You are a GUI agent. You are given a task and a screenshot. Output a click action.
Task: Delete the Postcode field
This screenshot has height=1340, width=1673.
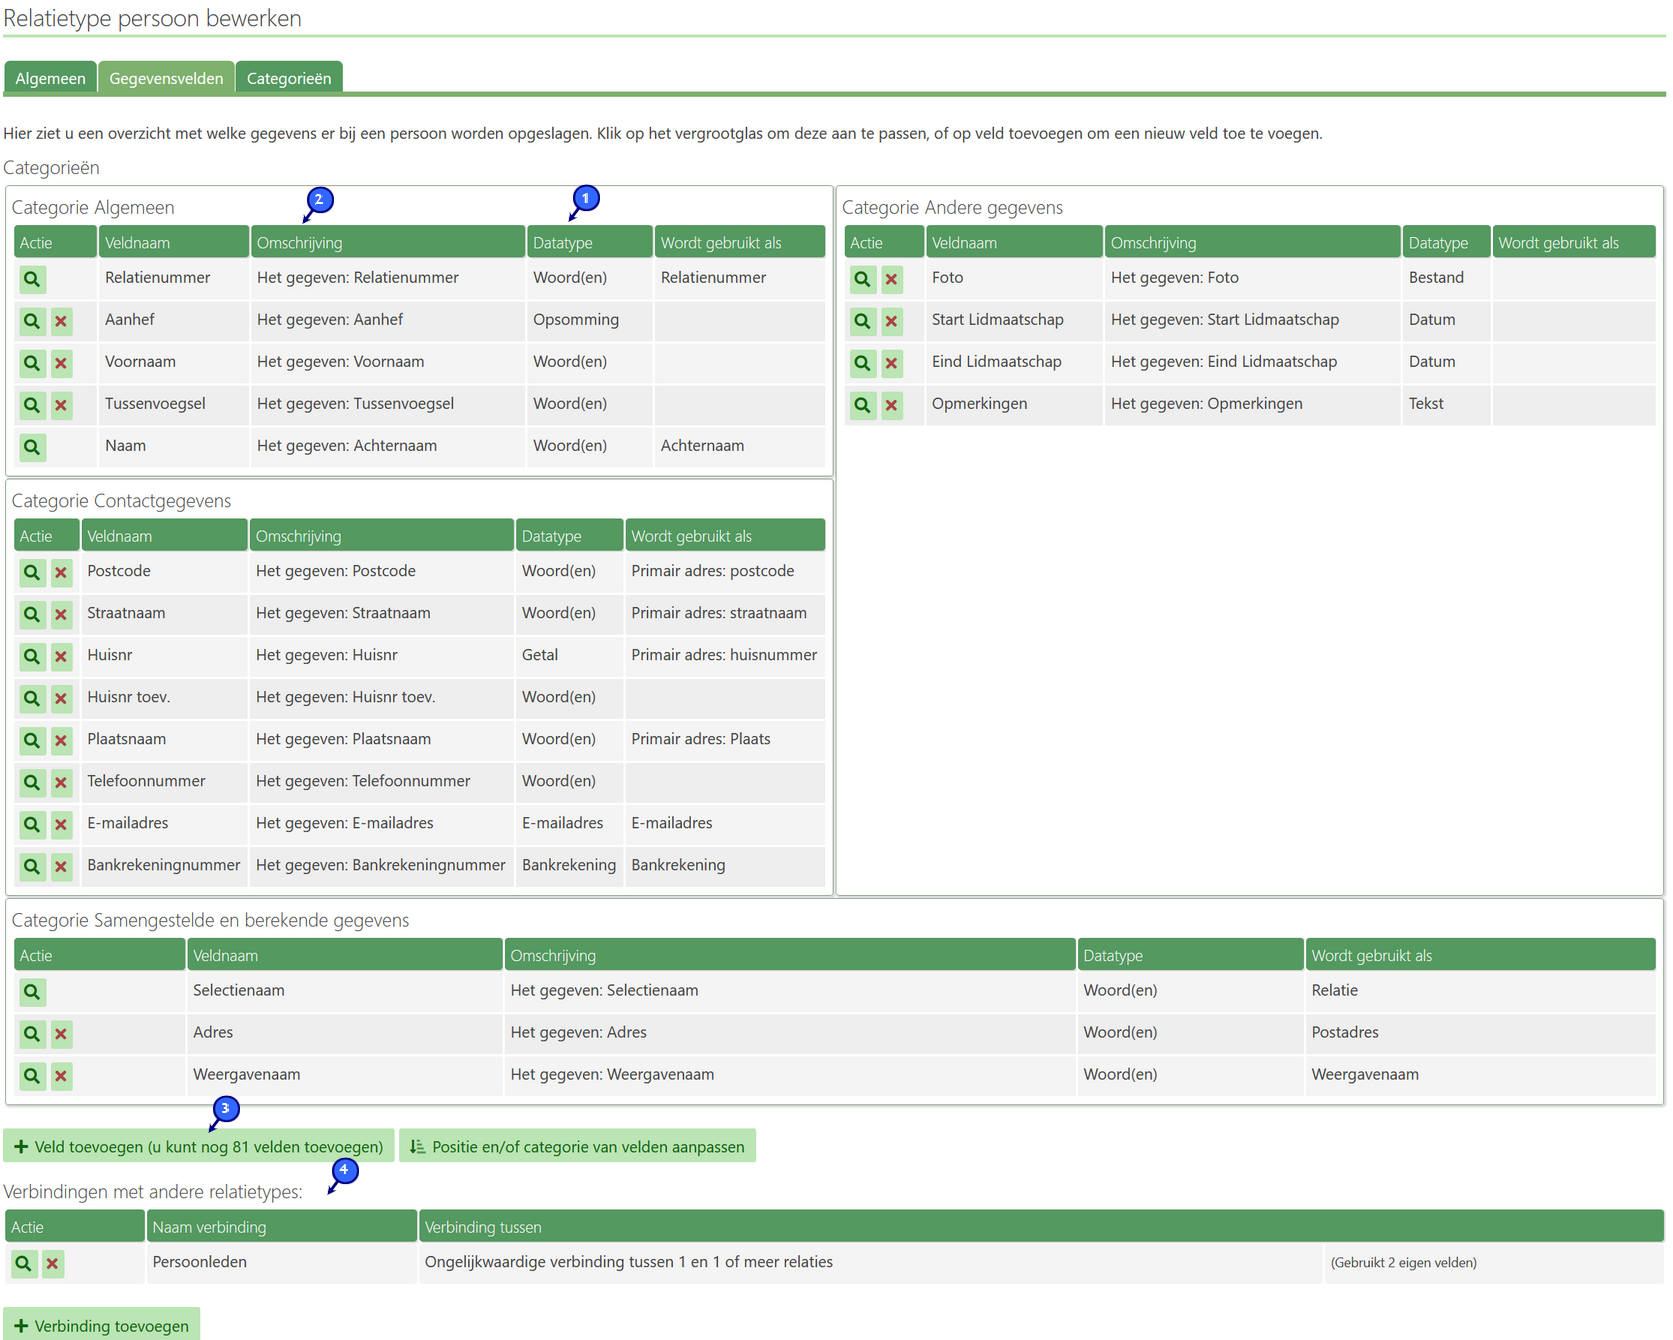click(x=61, y=572)
